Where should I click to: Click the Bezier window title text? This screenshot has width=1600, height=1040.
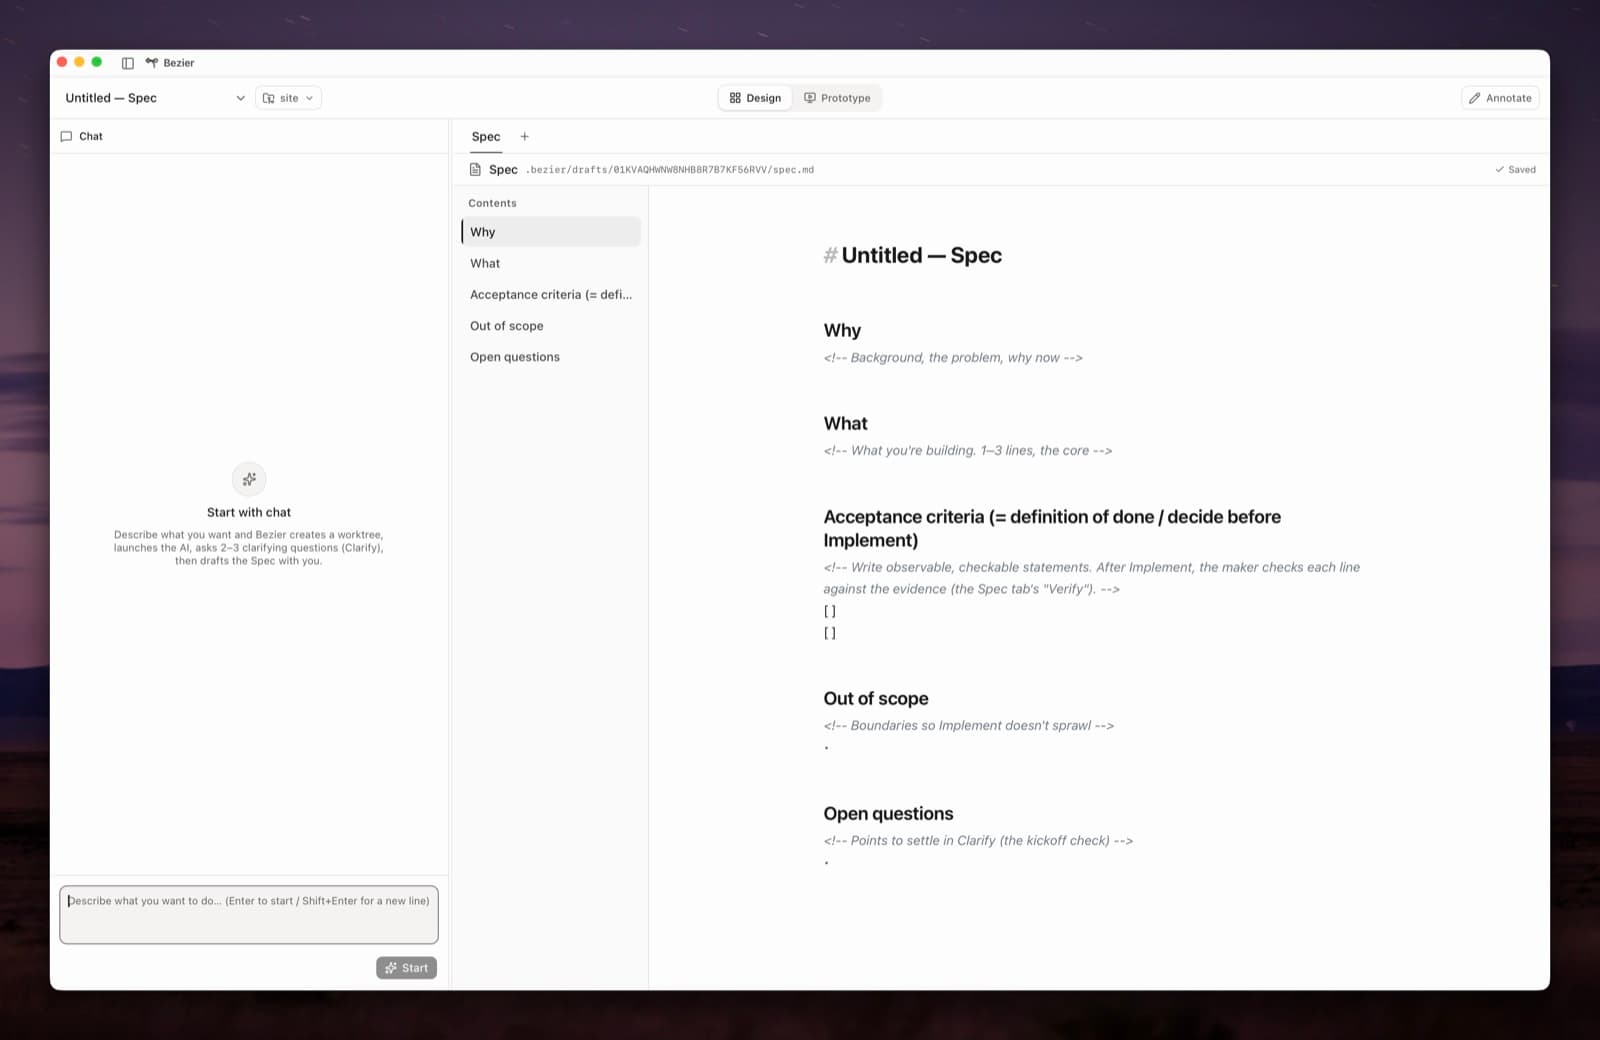coord(179,63)
